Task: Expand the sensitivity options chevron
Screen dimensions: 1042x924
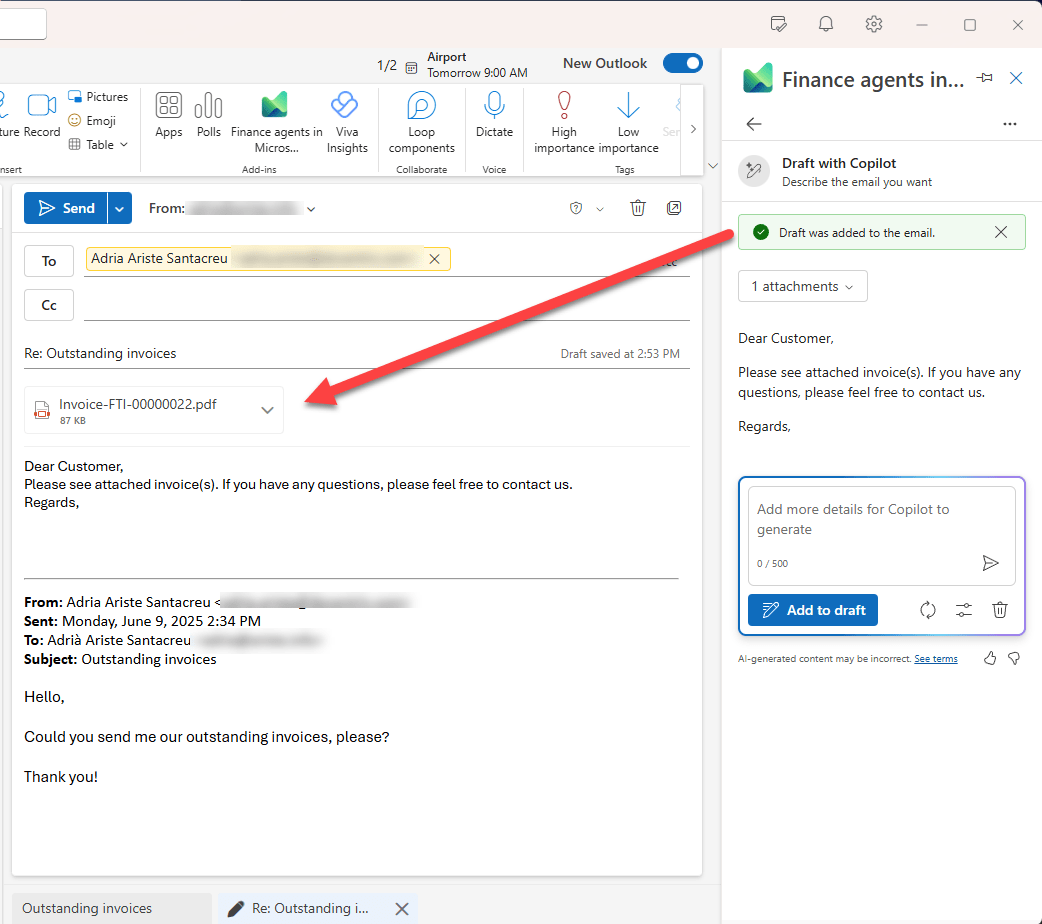Action: 599,209
